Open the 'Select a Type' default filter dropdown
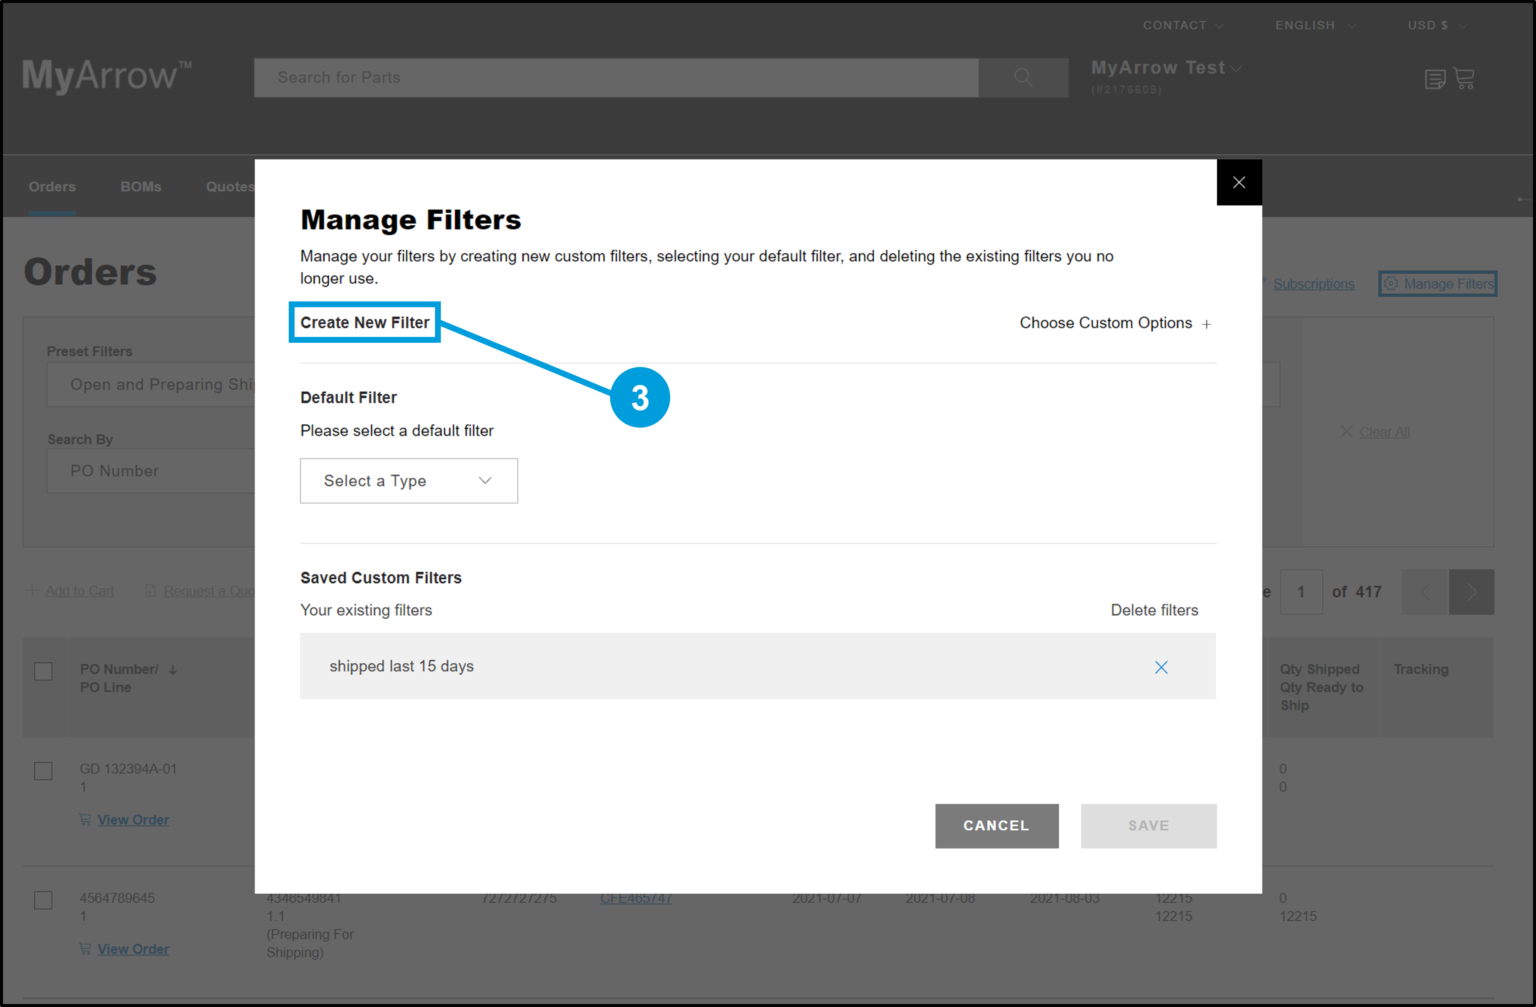Screen dimensions: 1536x1007 (x=408, y=480)
